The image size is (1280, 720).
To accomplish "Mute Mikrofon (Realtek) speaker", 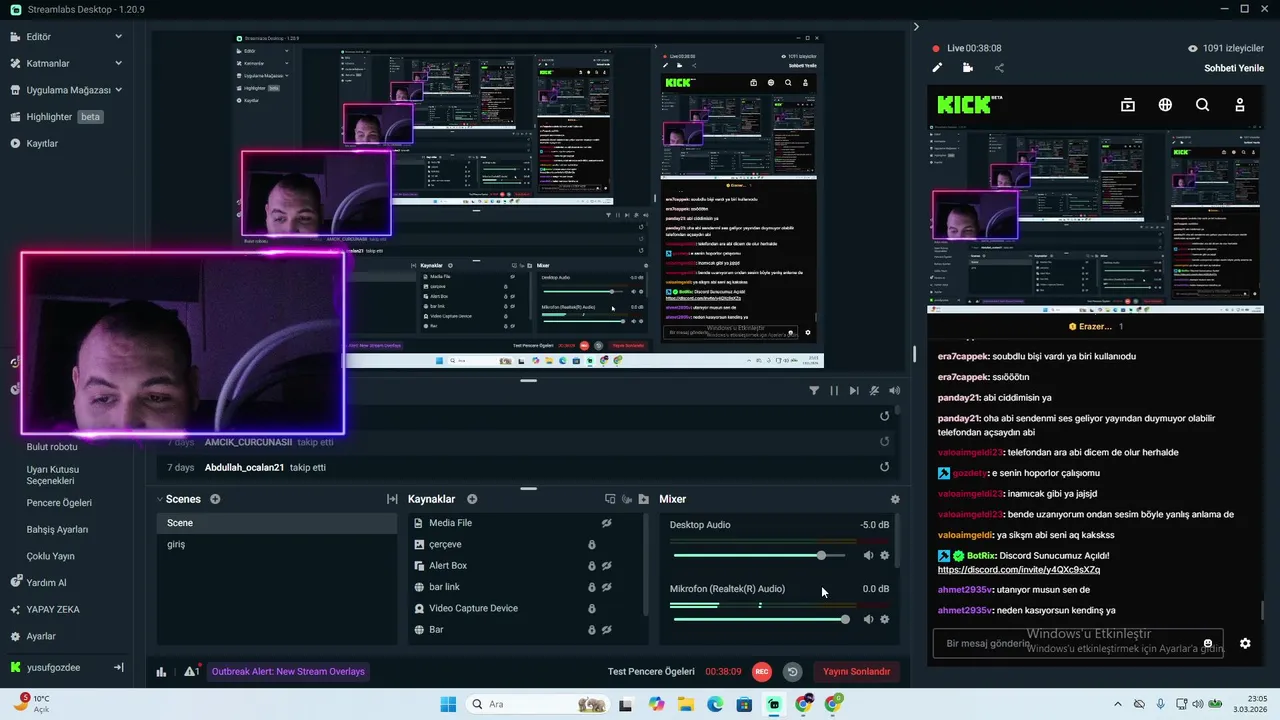I will (x=868, y=619).
